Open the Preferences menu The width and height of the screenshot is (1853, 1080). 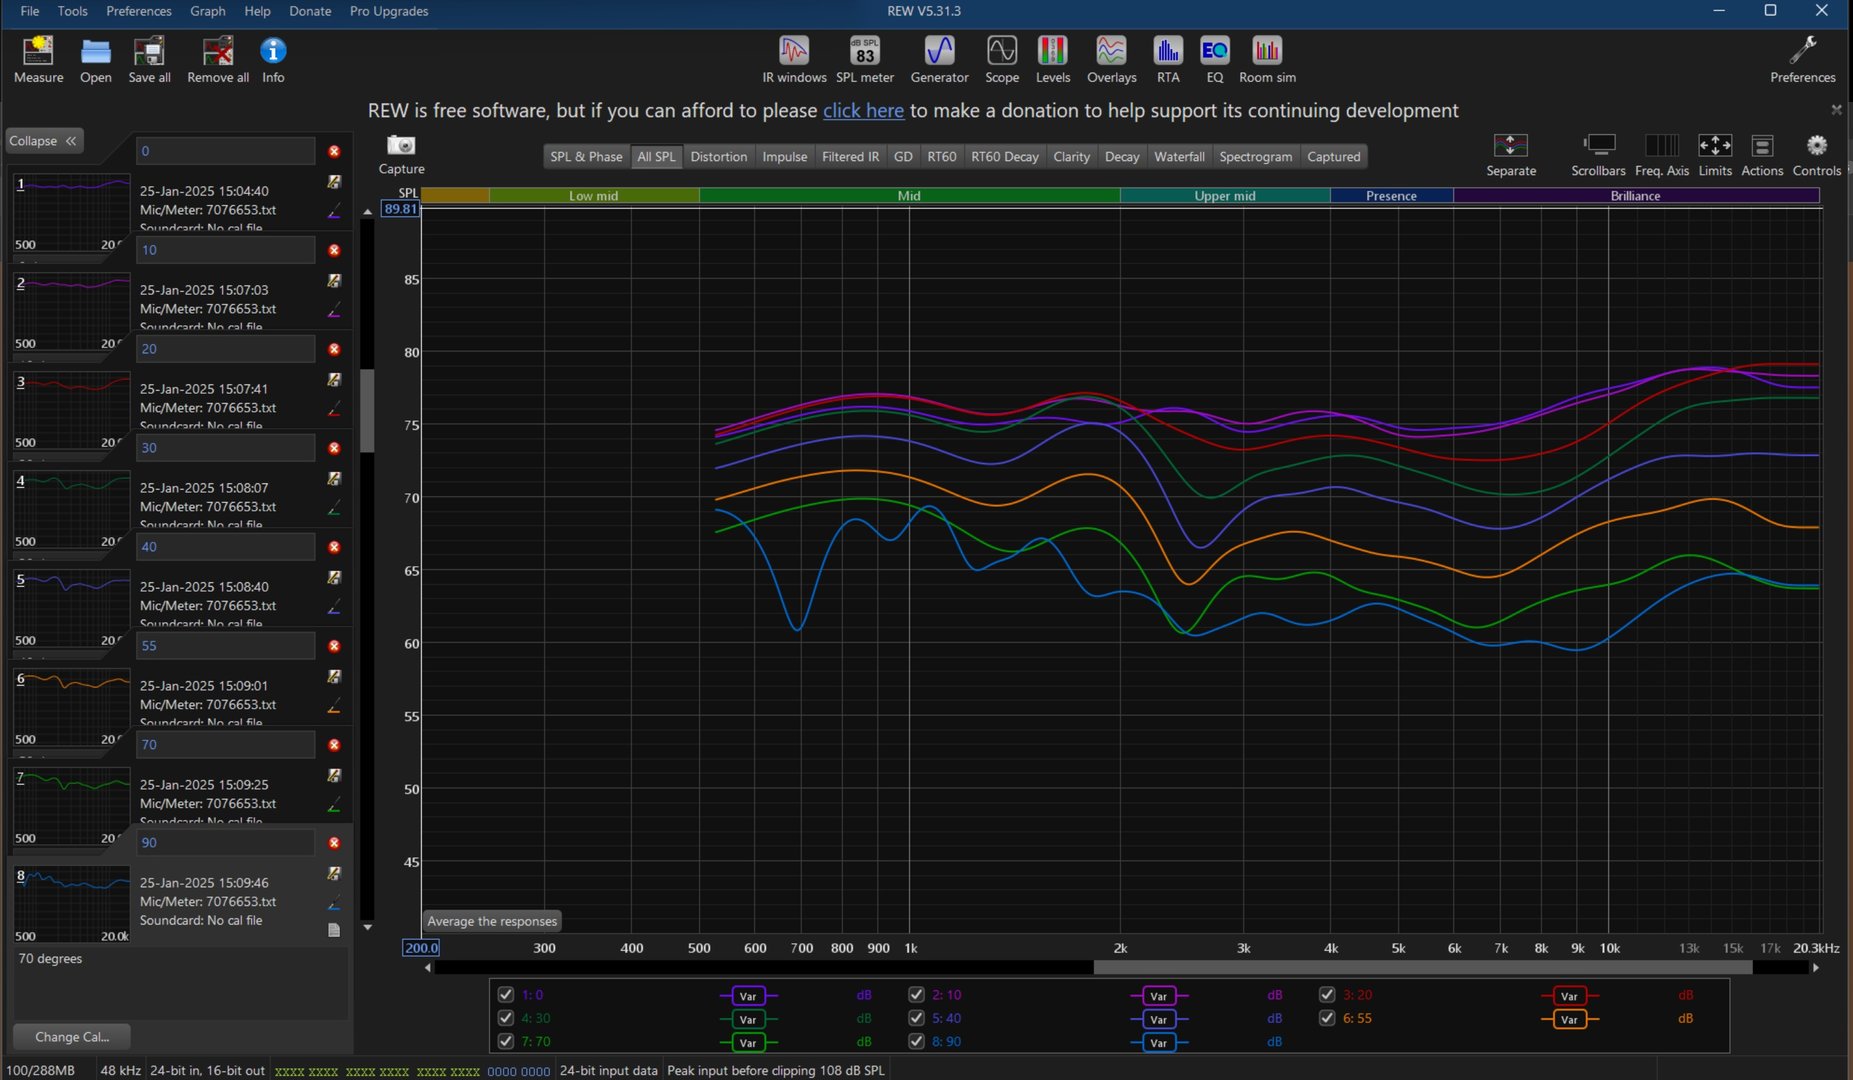coord(139,11)
